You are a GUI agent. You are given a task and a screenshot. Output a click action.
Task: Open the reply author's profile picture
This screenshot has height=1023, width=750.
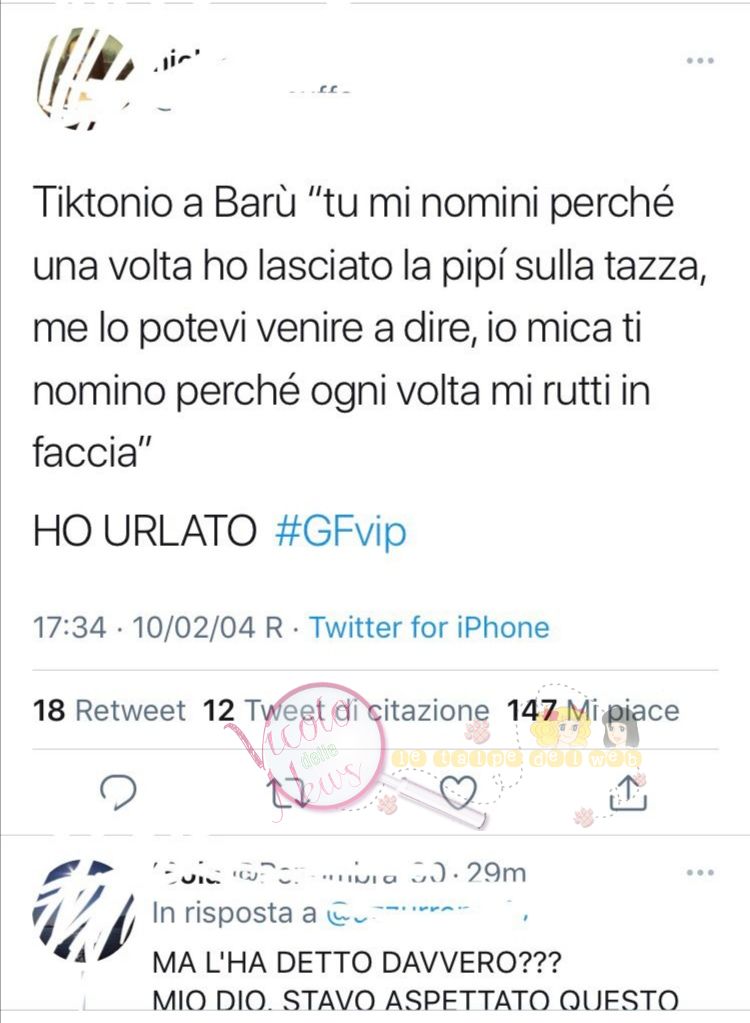pos(83,910)
